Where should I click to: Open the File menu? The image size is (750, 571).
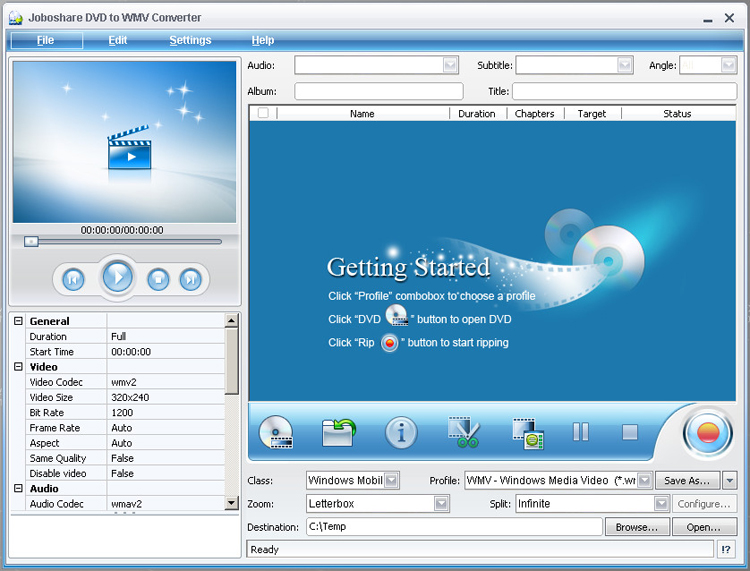coord(46,40)
